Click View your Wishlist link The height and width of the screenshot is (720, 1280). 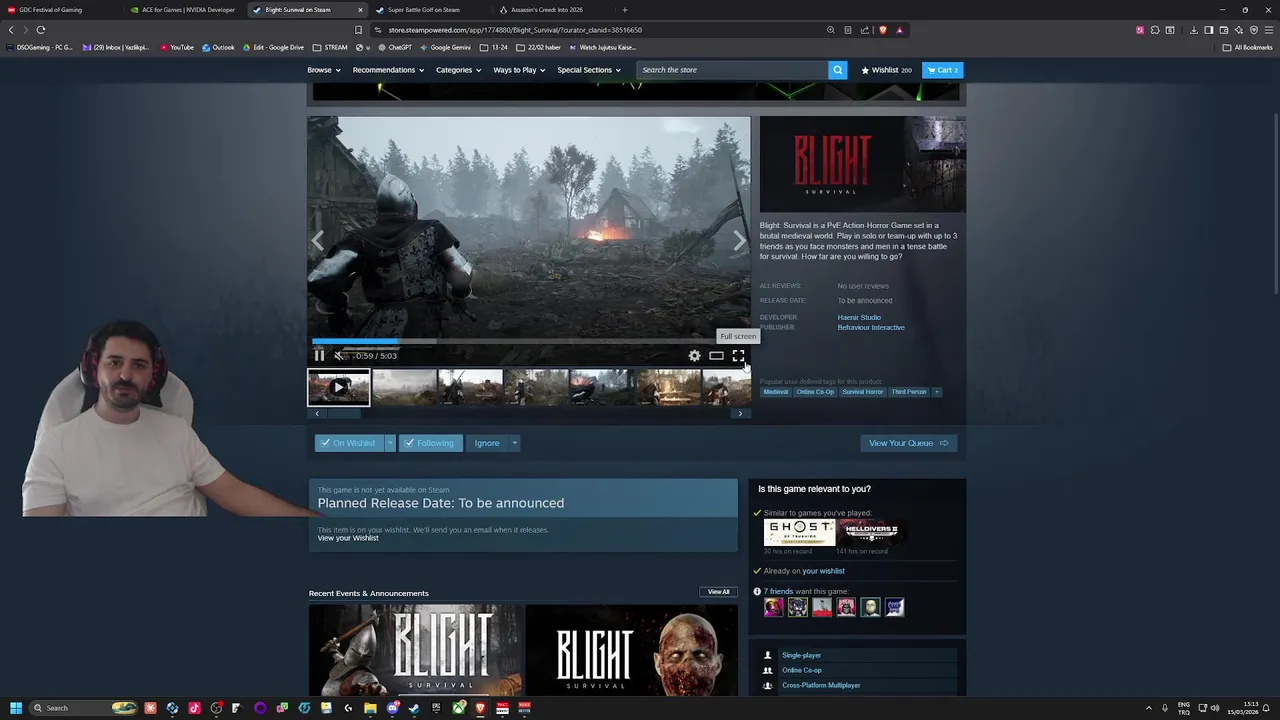point(348,538)
